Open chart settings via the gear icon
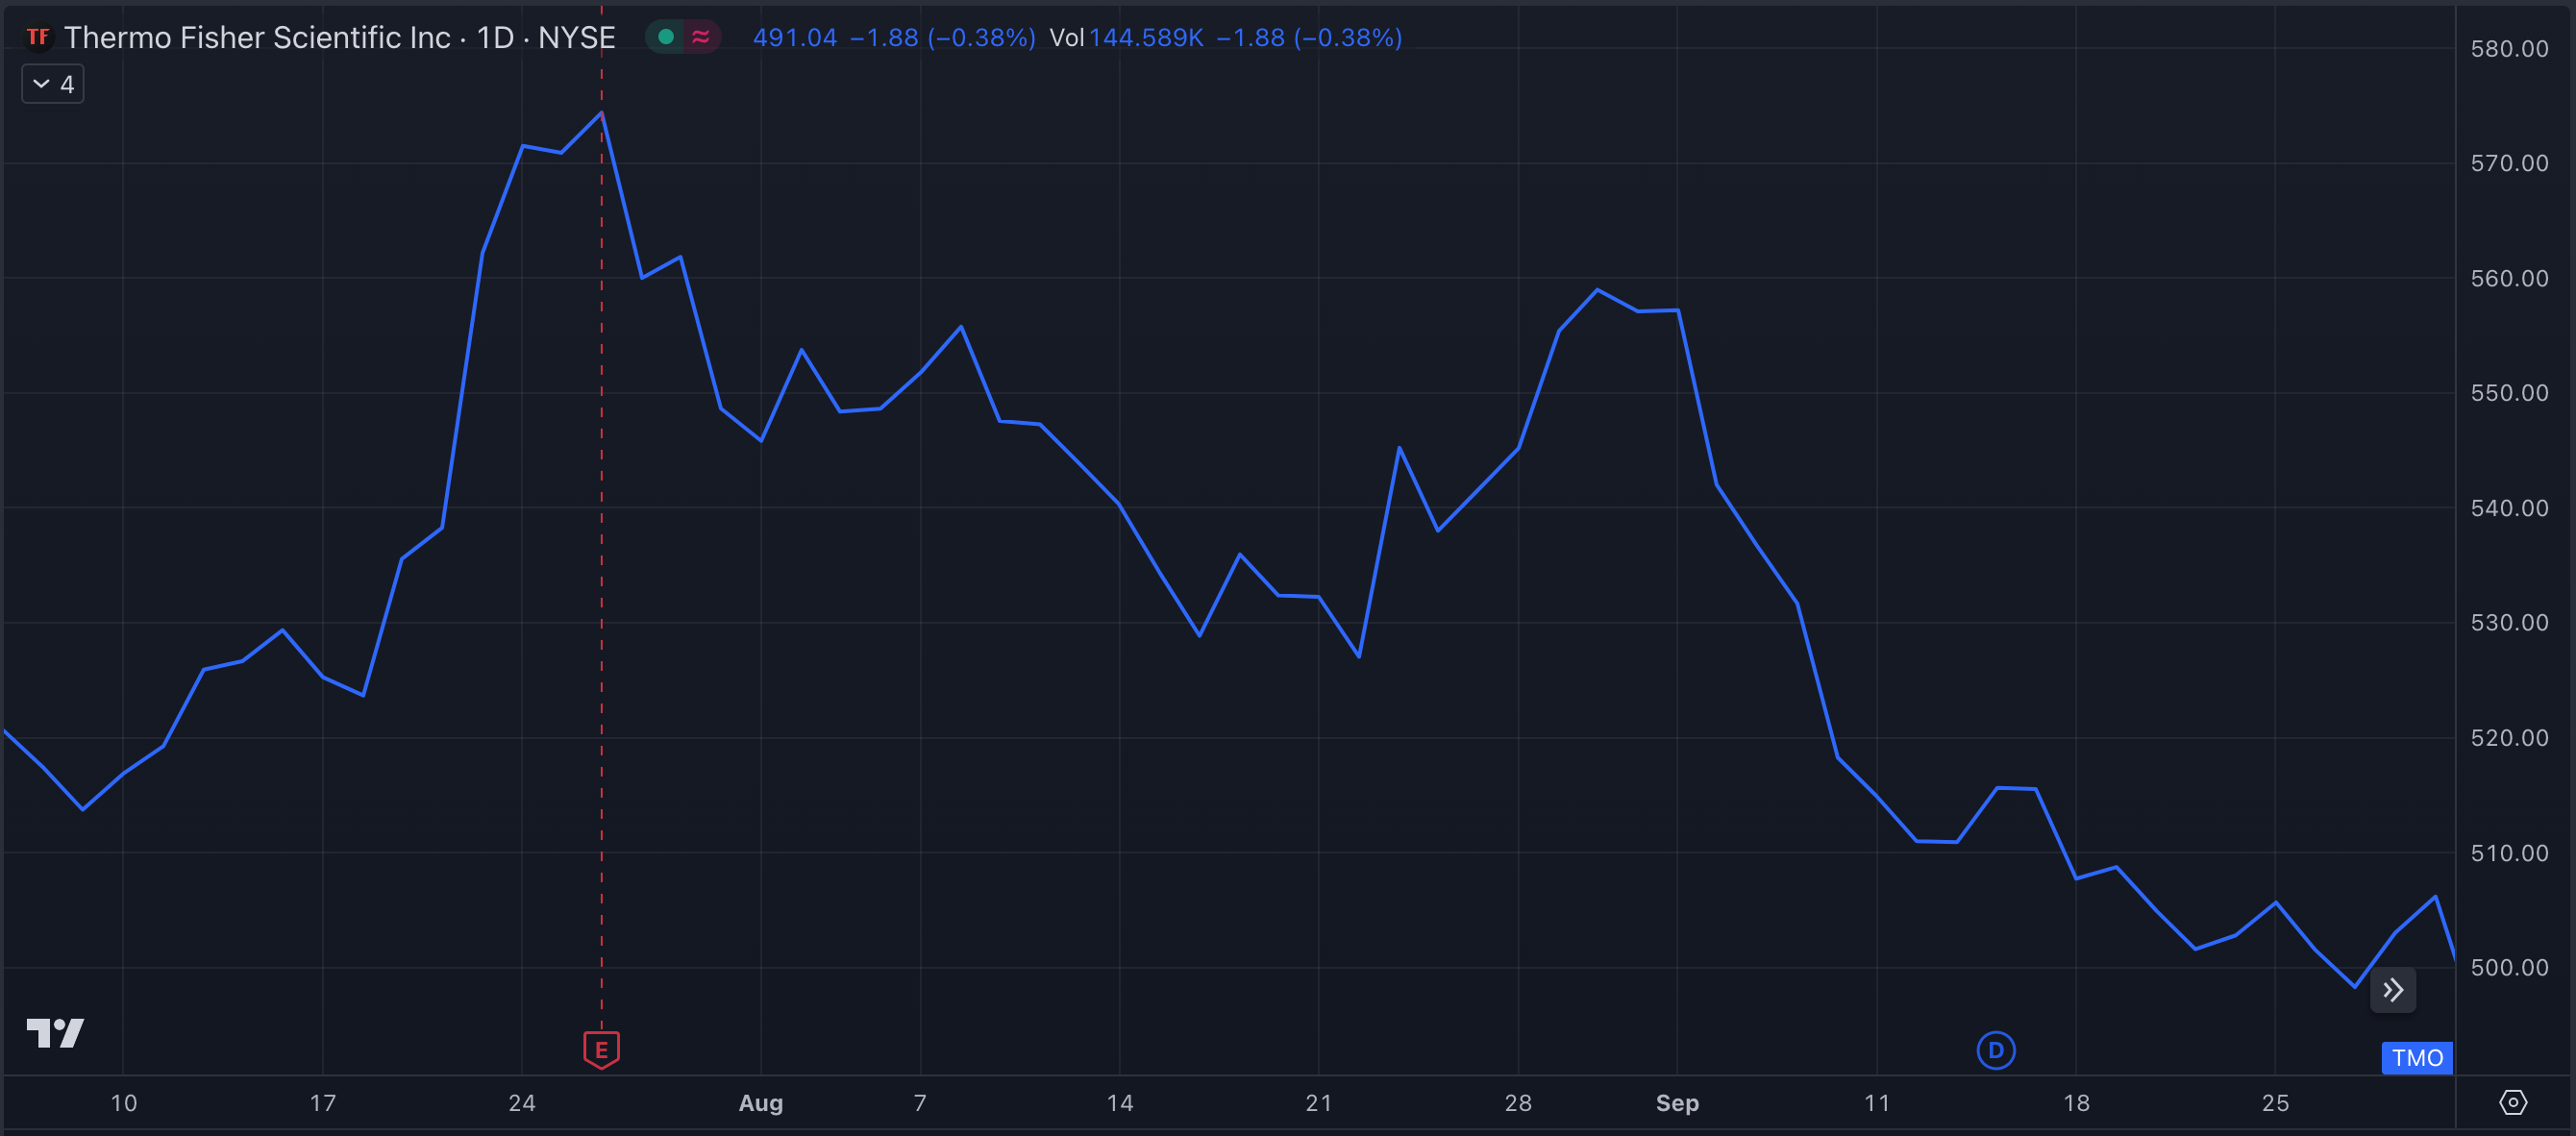Image resolution: width=2576 pixels, height=1136 pixels. (2513, 1103)
